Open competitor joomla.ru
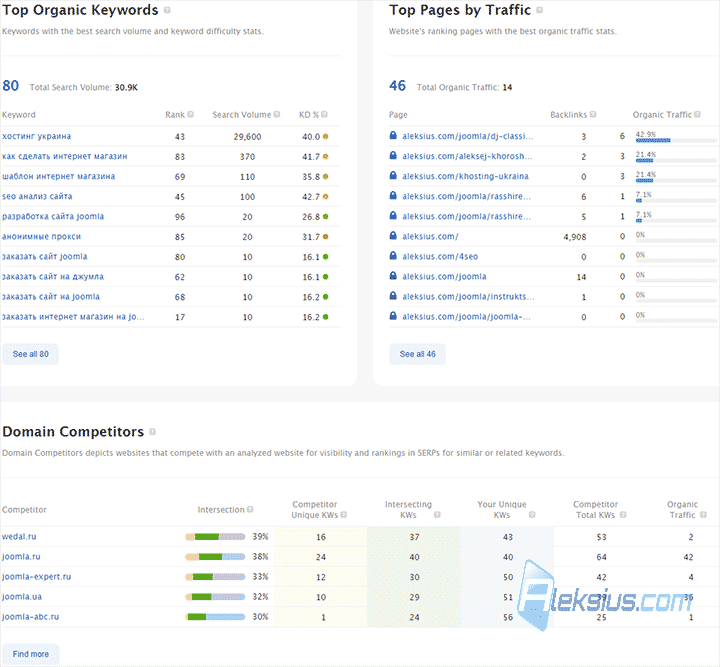The image size is (720, 667). 21,557
